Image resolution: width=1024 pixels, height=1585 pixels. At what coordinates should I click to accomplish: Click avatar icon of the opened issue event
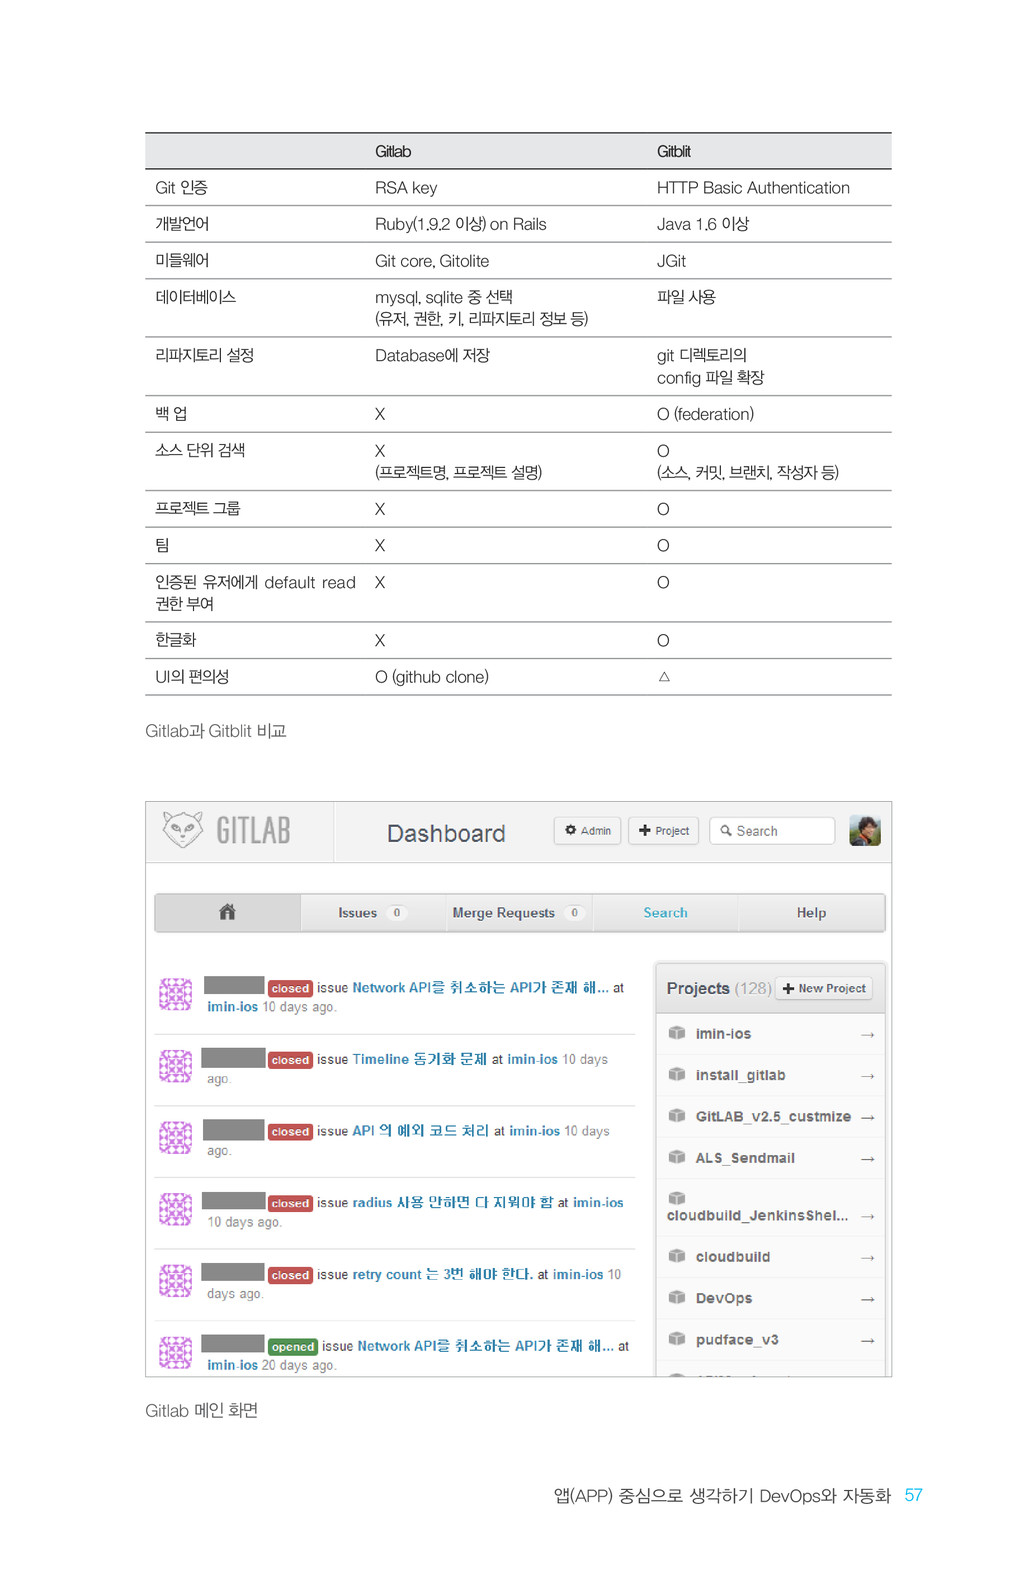[x=175, y=1353]
